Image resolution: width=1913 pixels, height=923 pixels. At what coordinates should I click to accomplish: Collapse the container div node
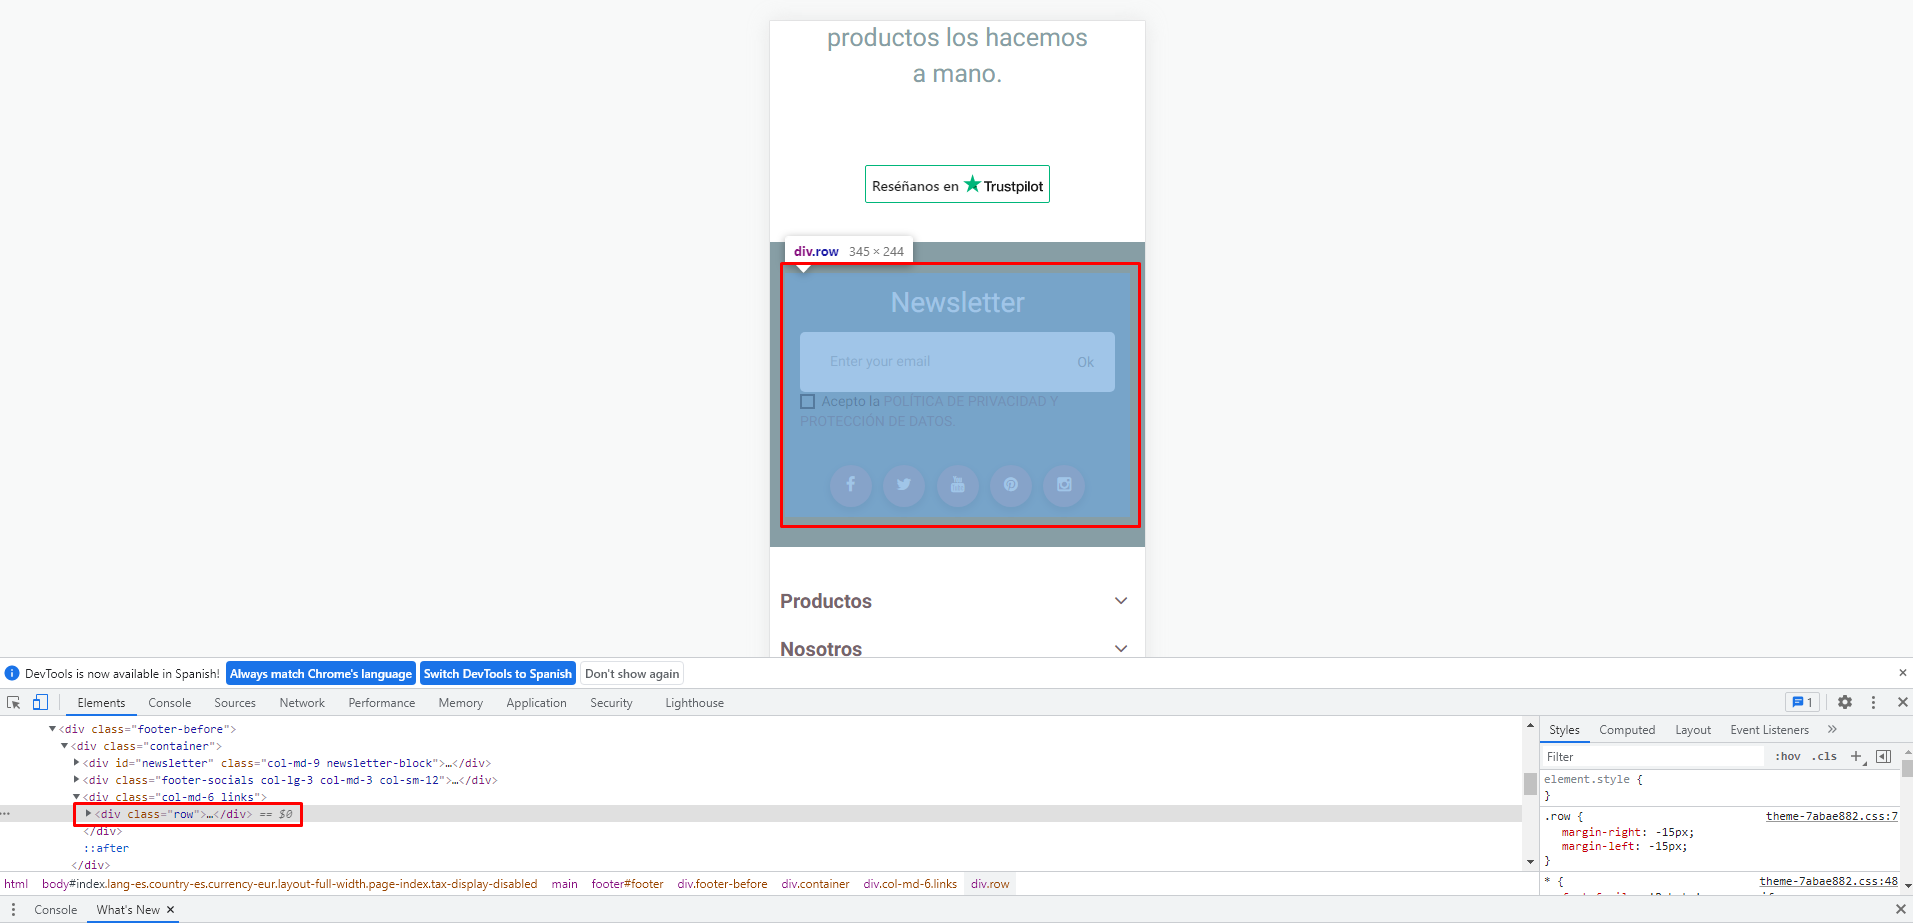coord(64,746)
